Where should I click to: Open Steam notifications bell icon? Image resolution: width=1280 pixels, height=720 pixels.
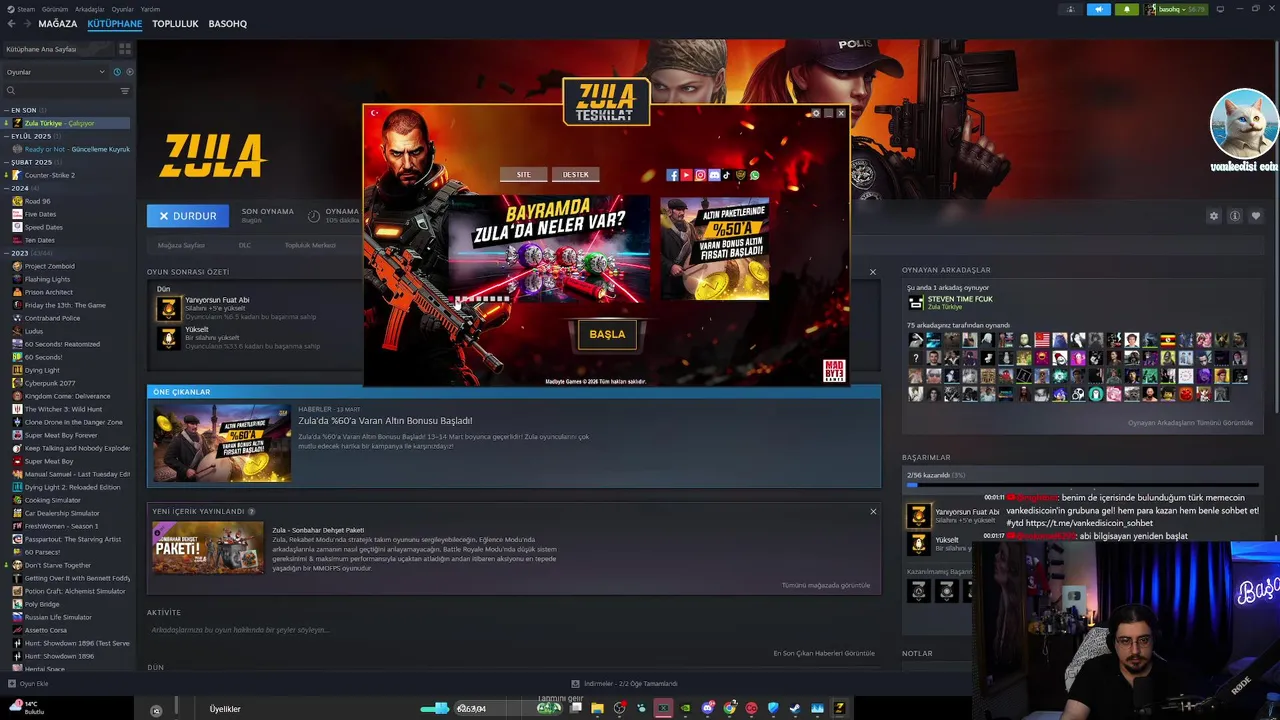pyautogui.click(x=1127, y=9)
